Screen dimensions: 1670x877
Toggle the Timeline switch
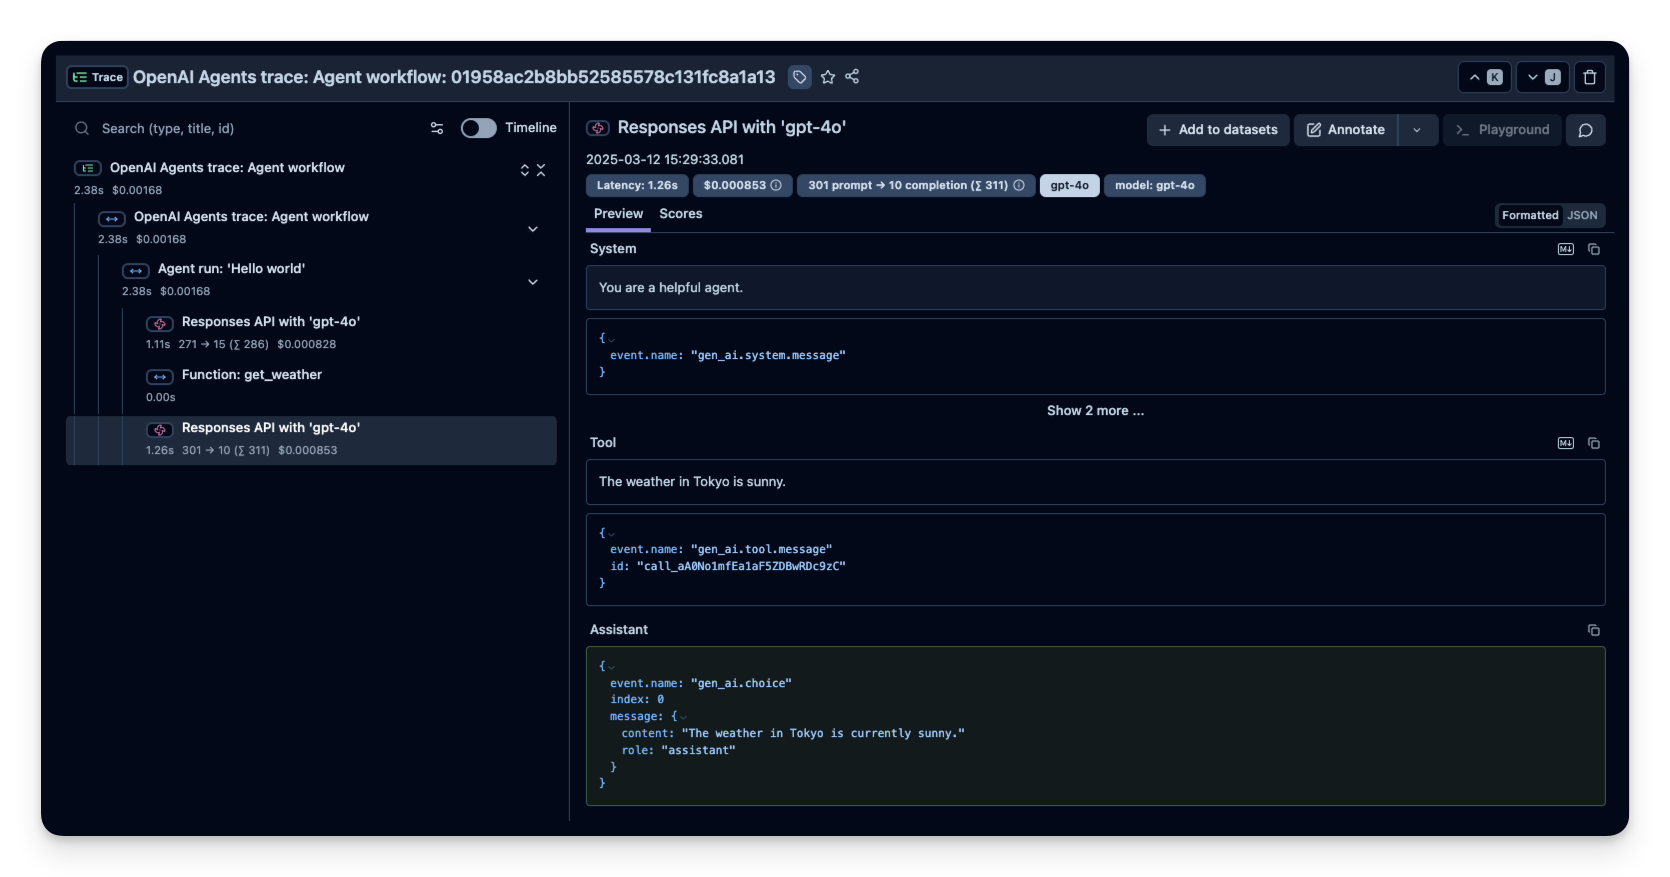[x=478, y=128]
